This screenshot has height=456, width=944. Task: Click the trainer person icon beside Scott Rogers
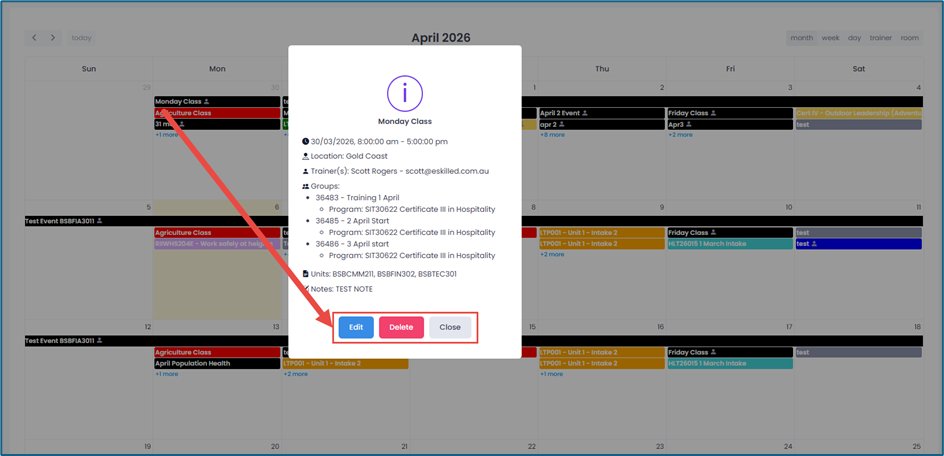tap(306, 172)
